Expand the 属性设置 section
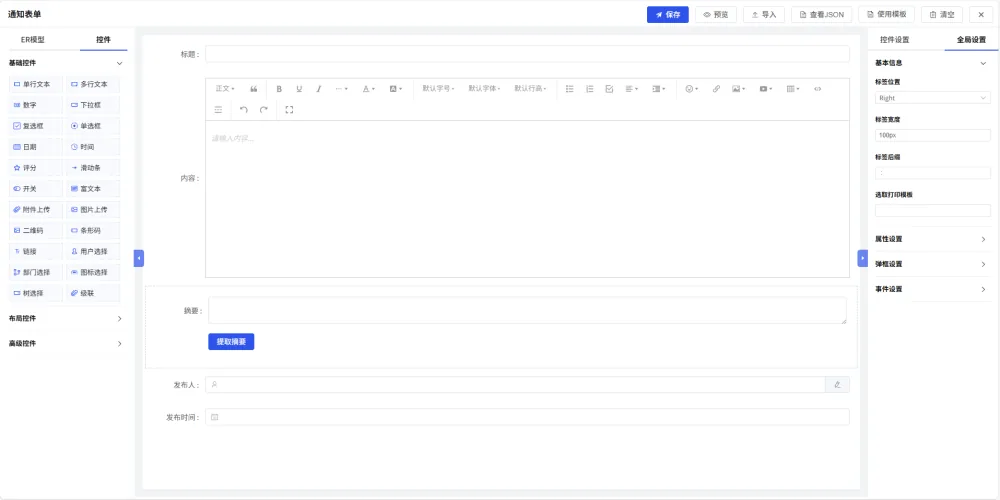 932,239
